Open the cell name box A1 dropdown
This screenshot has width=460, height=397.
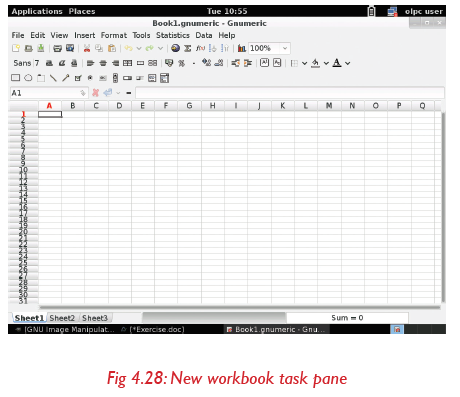click(x=83, y=93)
